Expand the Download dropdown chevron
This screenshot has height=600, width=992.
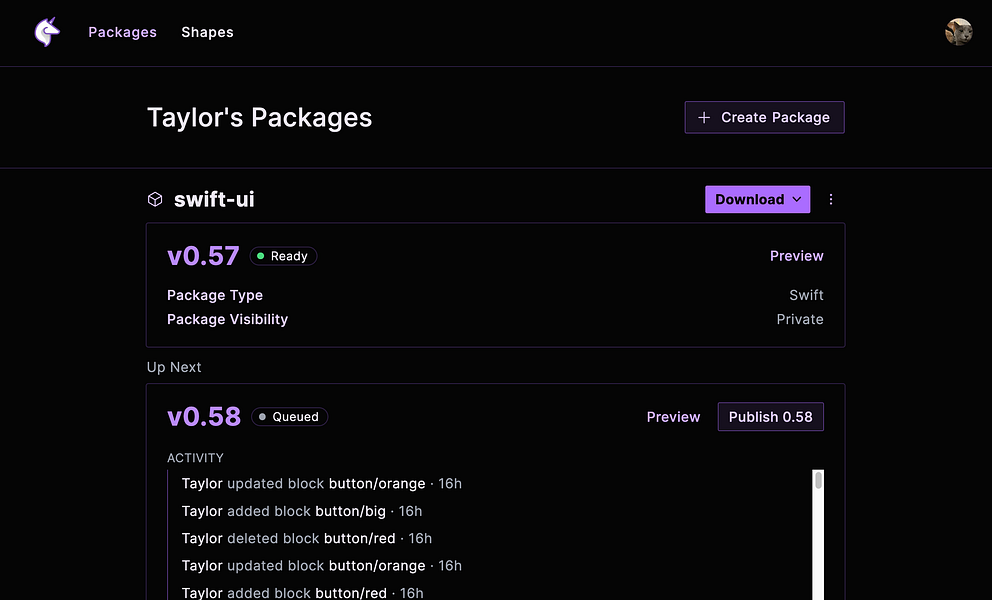pos(797,200)
